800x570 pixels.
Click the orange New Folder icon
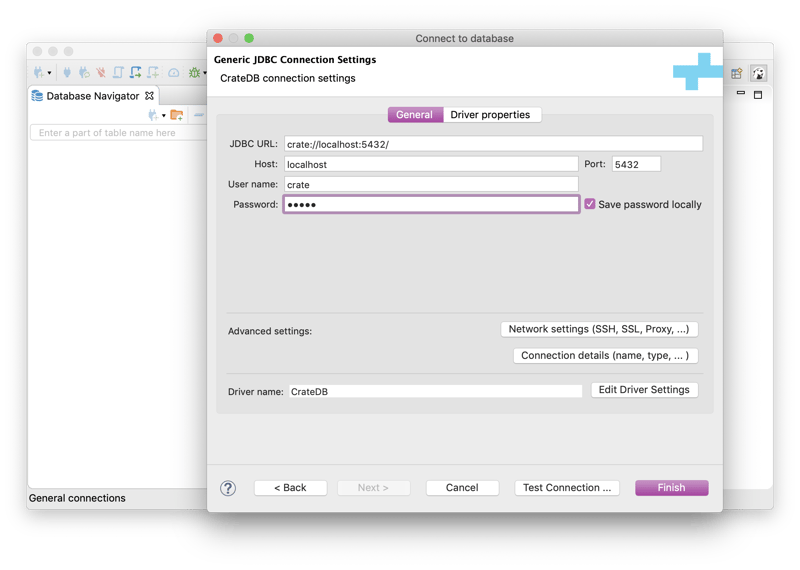177,115
